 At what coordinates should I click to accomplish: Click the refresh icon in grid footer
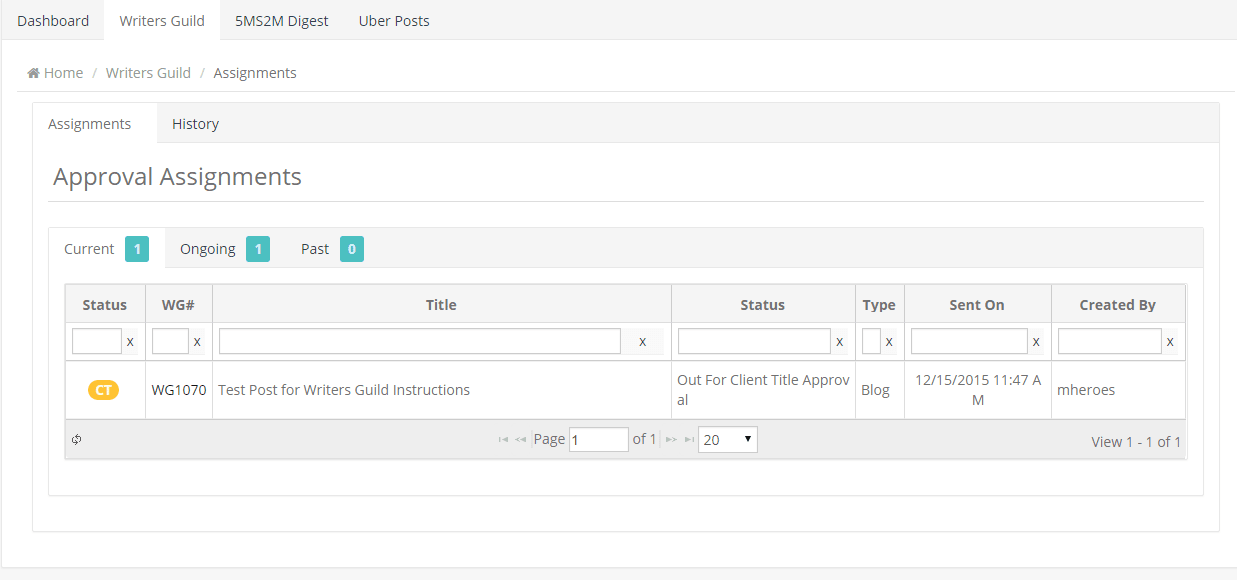[77, 440]
